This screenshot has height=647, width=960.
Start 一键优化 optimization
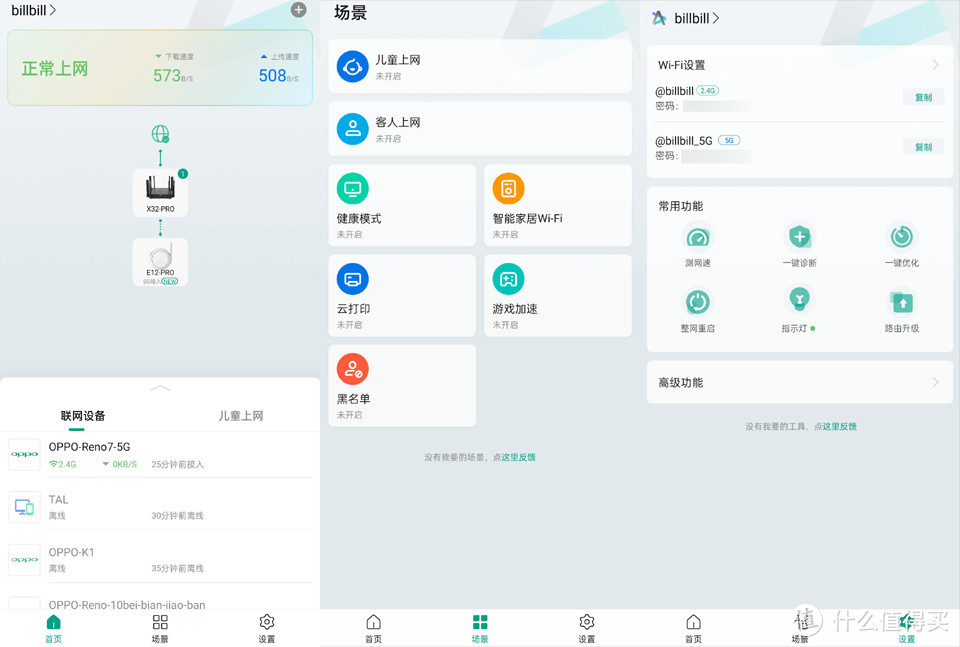[901, 240]
